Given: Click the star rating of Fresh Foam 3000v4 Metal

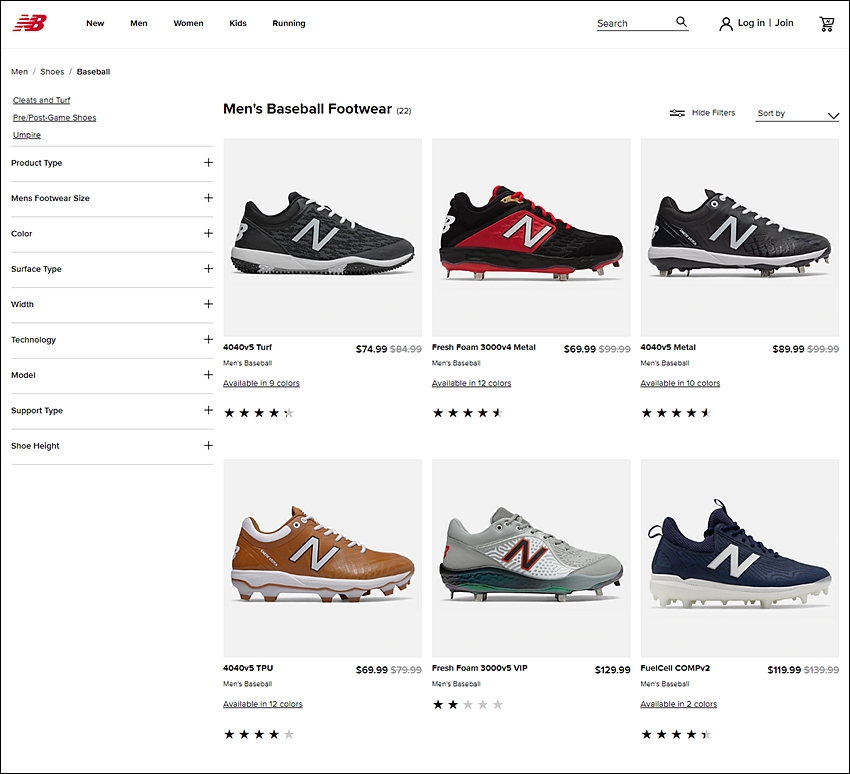Looking at the screenshot, I should click(x=468, y=413).
